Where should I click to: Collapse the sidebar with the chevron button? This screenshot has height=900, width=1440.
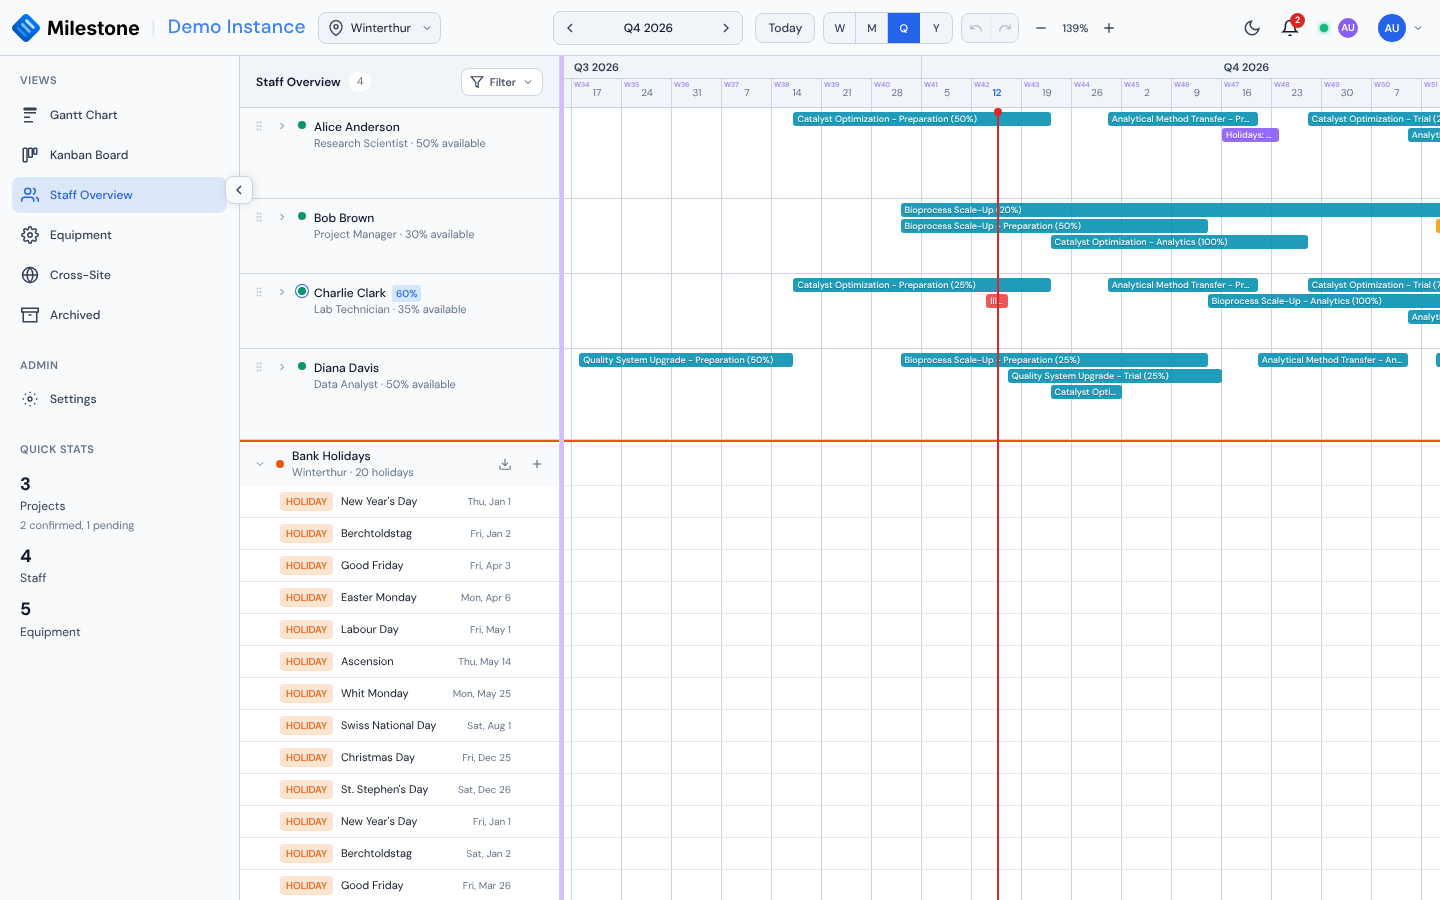[239, 190]
